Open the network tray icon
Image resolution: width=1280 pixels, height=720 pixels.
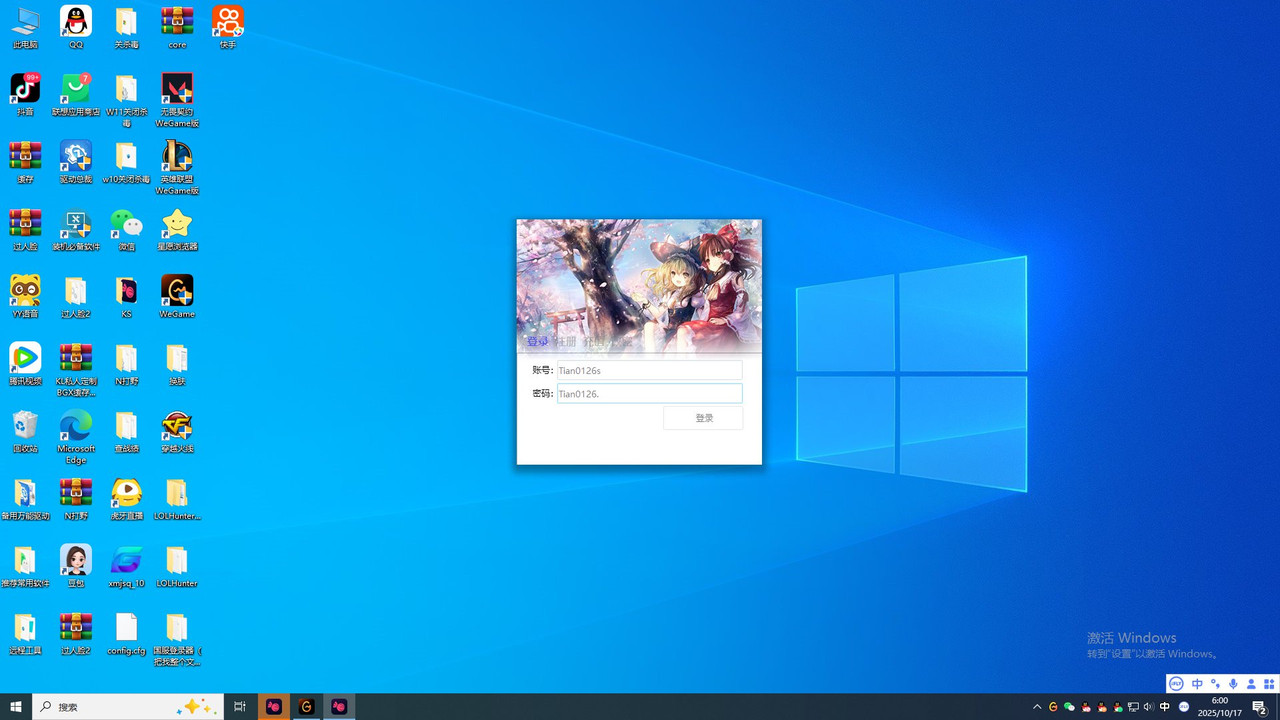point(1133,707)
